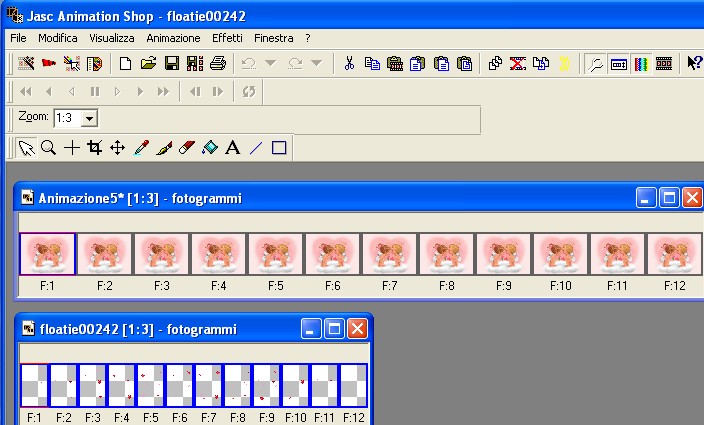Open the File menu
Image resolution: width=704 pixels, height=425 pixels.
18,38
